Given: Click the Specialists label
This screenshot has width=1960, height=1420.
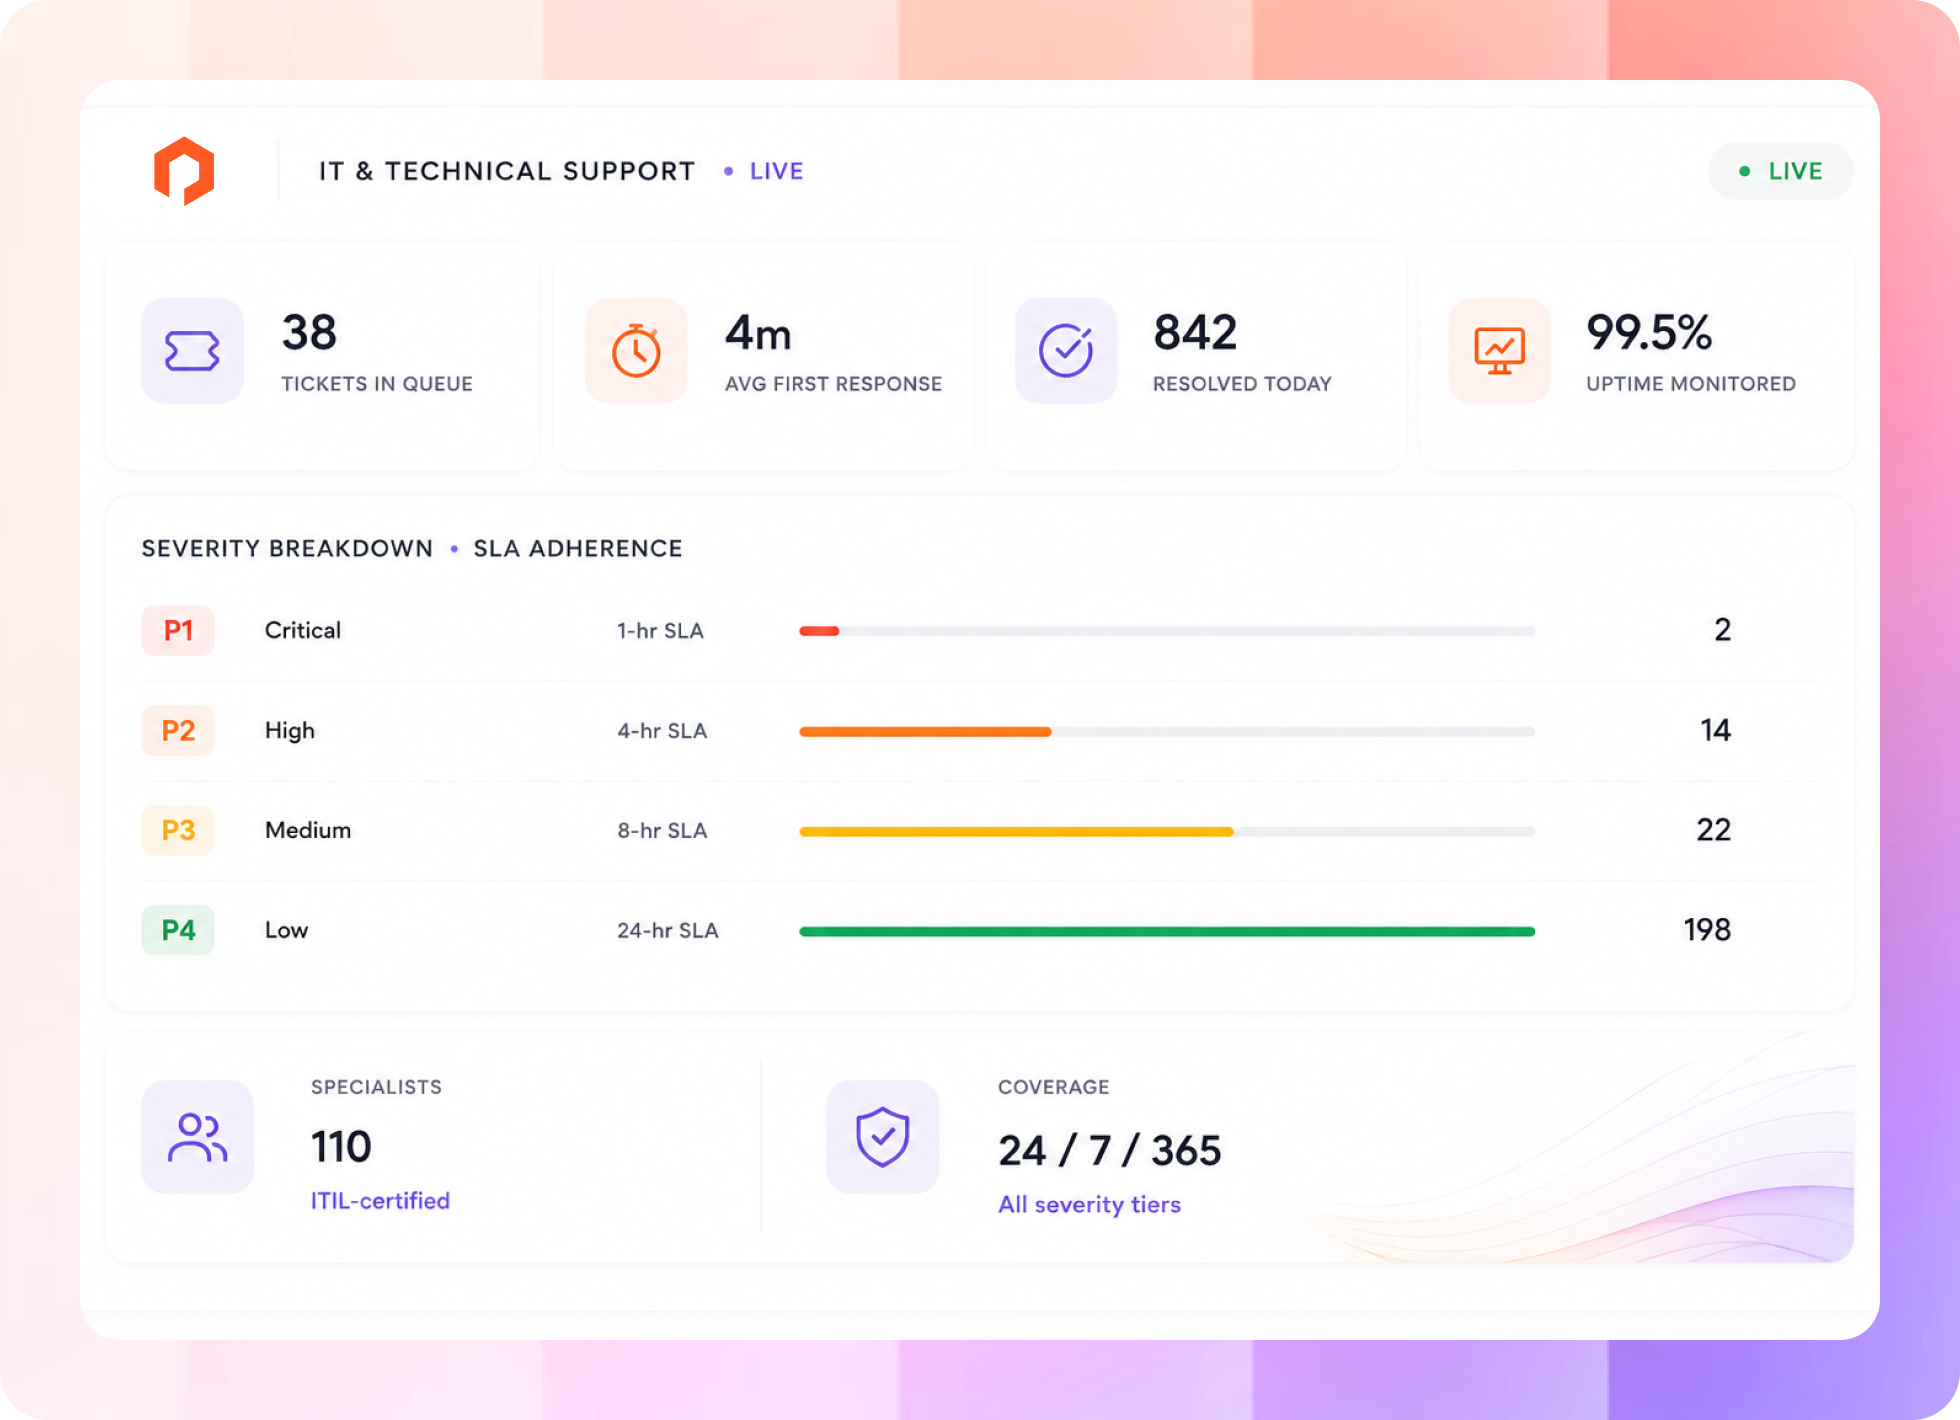Looking at the screenshot, I should coord(376,1087).
